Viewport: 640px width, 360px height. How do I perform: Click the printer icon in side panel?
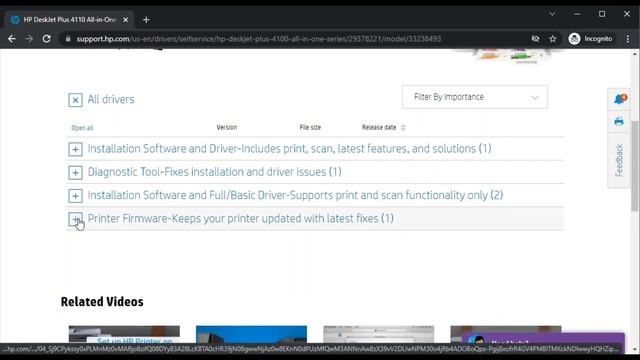tap(619, 121)
